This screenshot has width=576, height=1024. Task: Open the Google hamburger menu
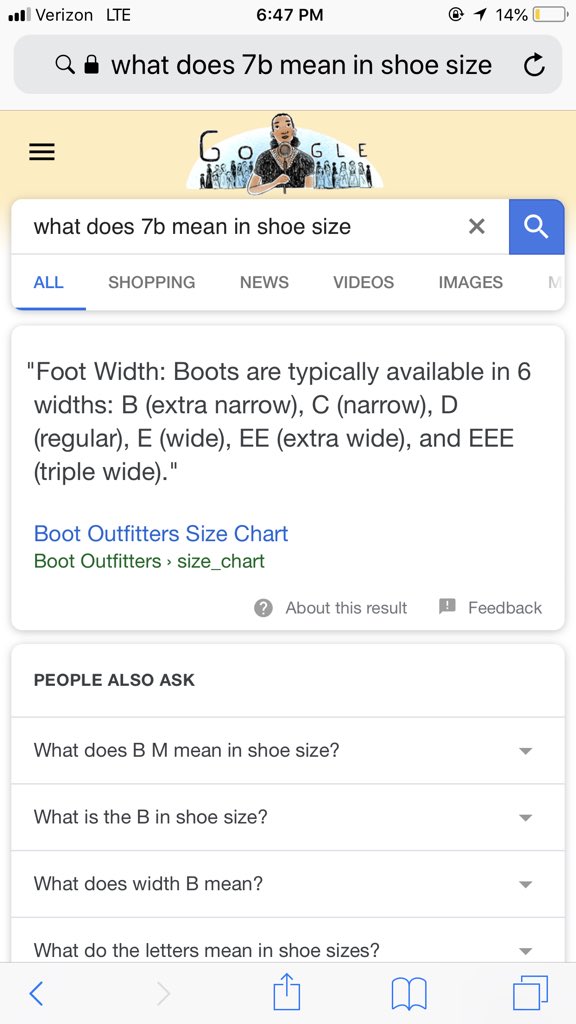(42, 152)
